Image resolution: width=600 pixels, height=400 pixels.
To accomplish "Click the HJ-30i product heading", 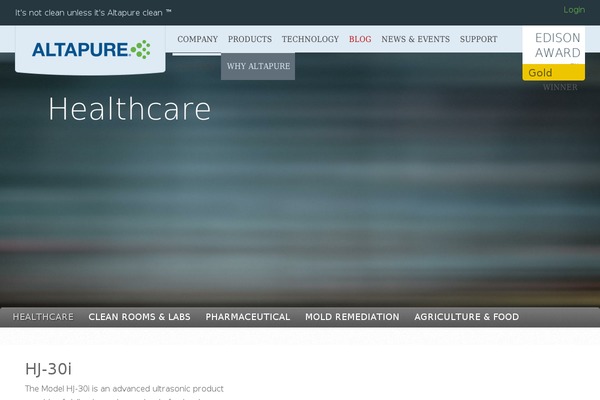I will pos(48,369).
